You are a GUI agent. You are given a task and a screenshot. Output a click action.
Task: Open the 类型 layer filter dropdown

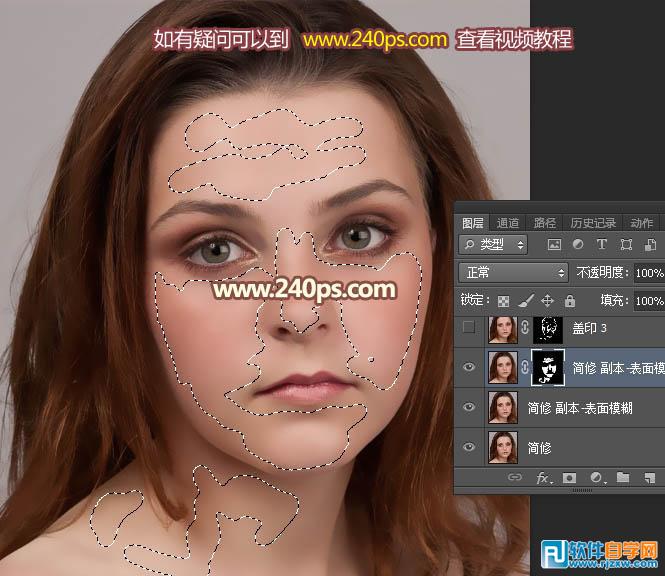tap(493, 244)
